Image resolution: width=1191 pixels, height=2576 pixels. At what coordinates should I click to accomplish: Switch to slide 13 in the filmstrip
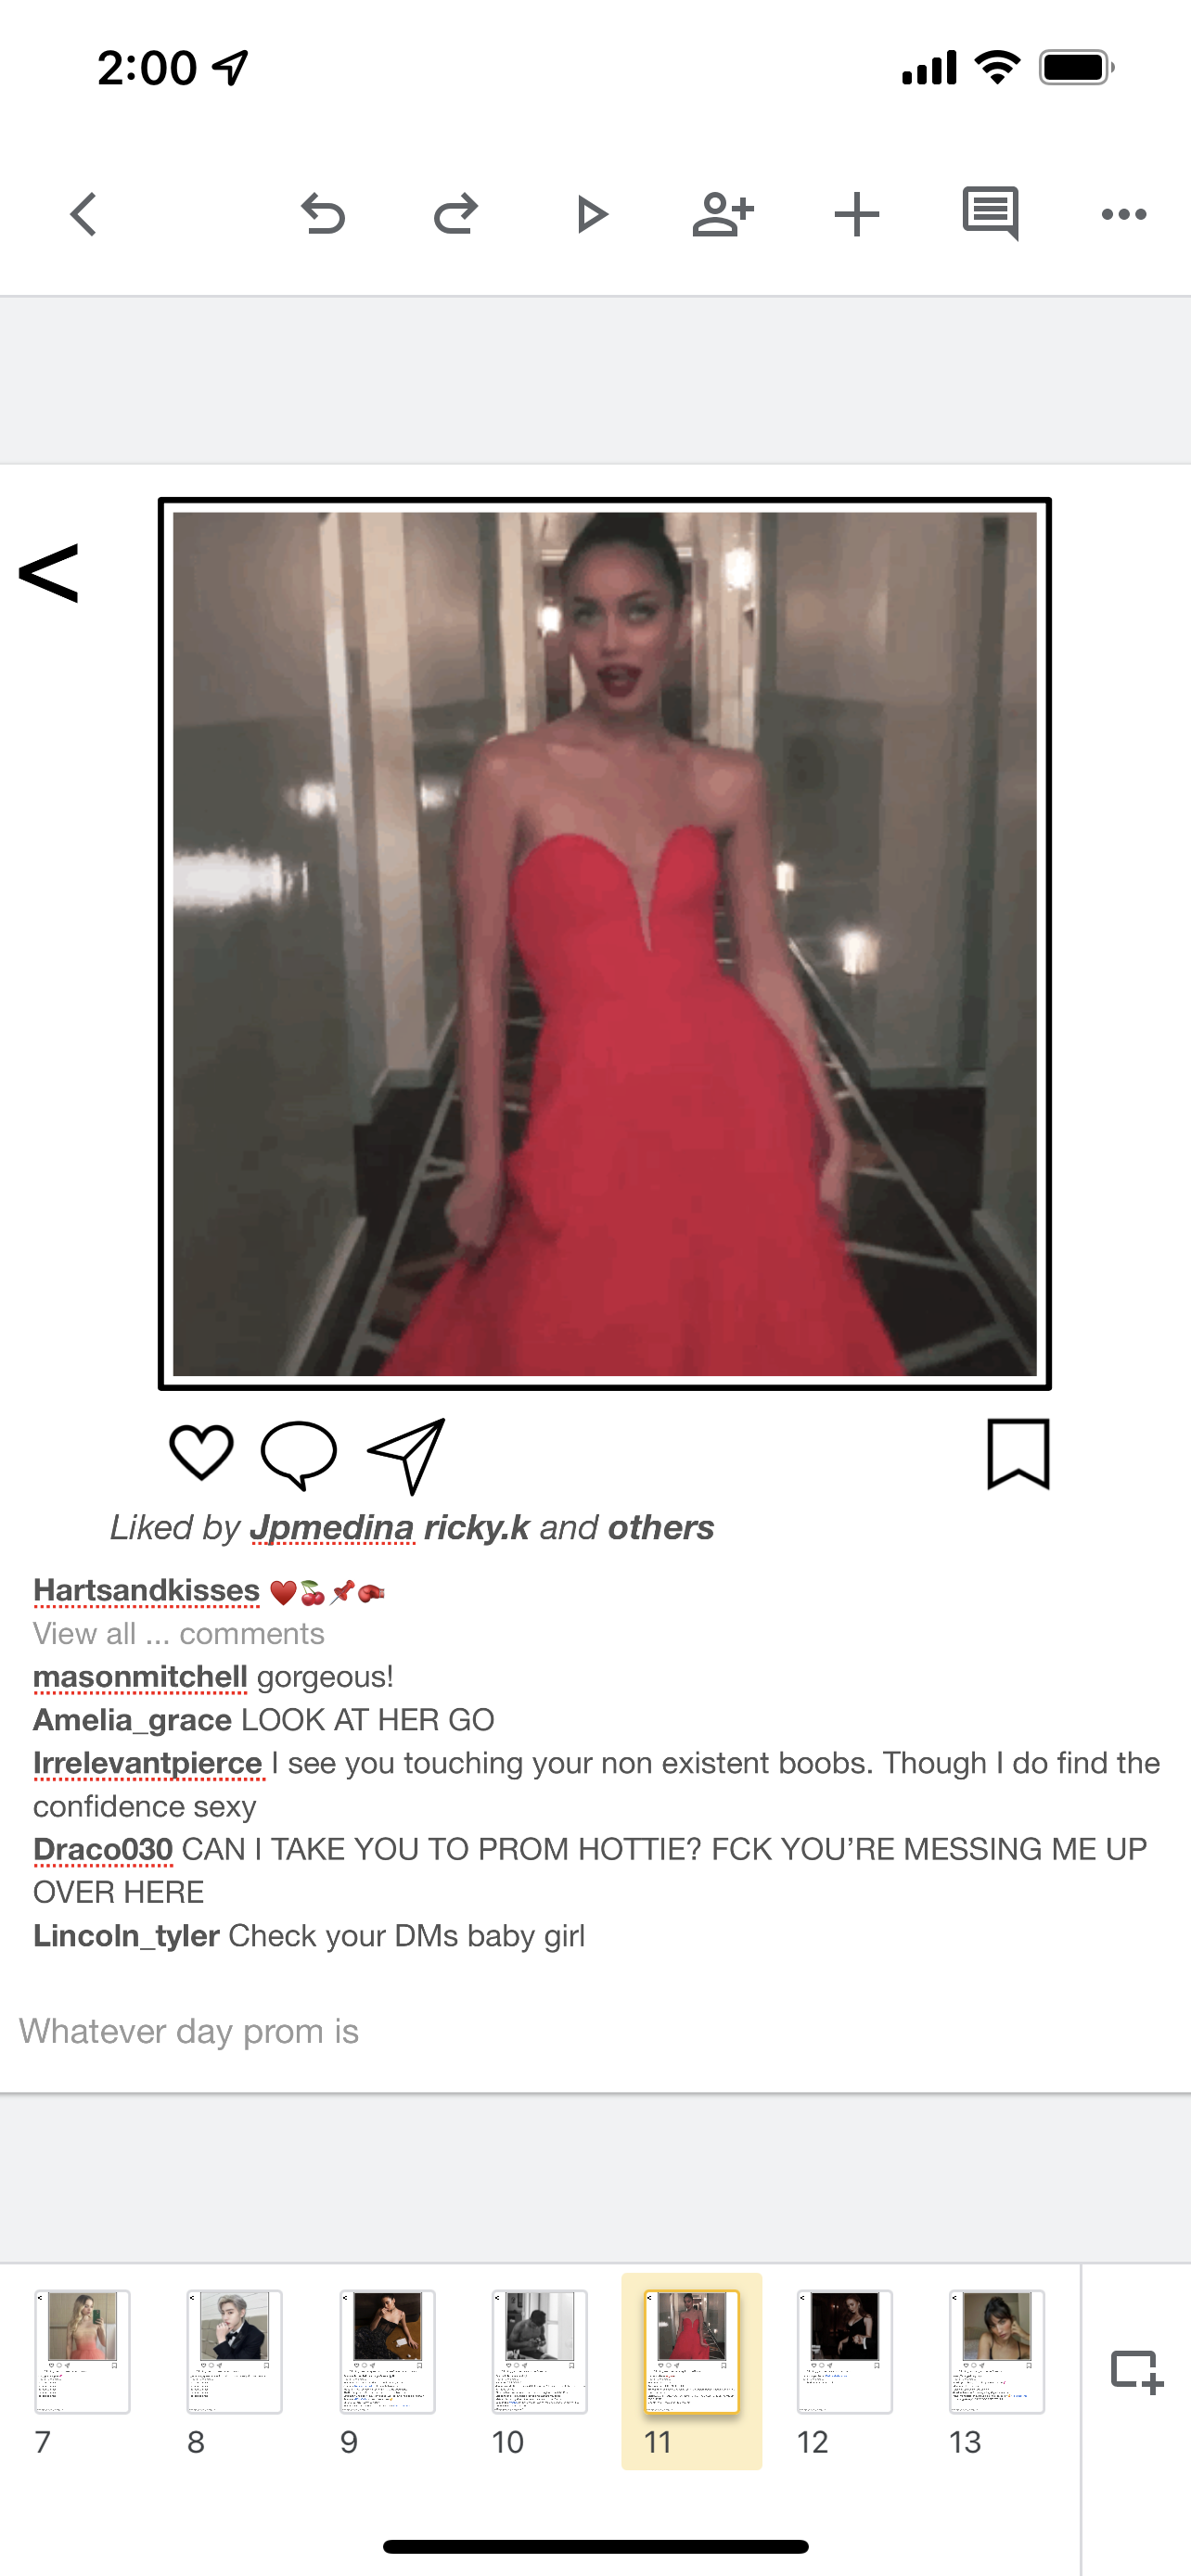[996, 2351]
